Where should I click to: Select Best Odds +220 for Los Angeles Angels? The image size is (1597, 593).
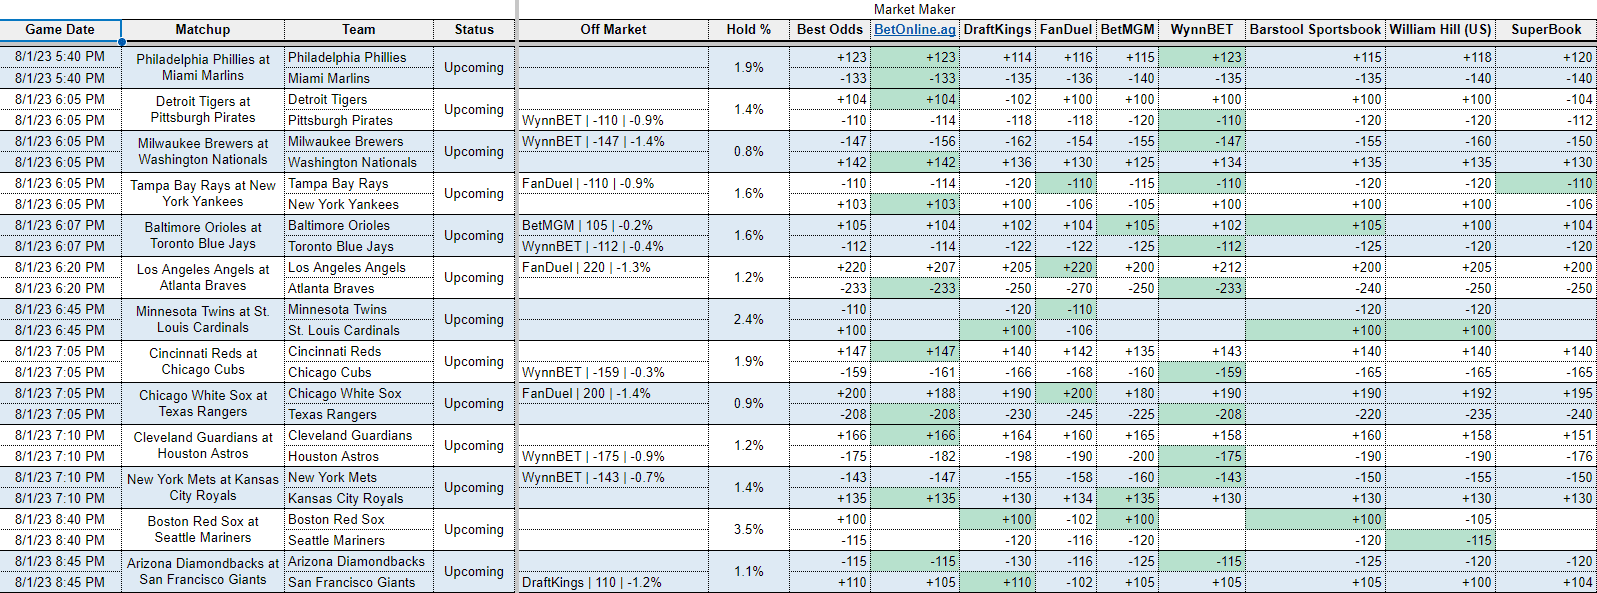830,267
